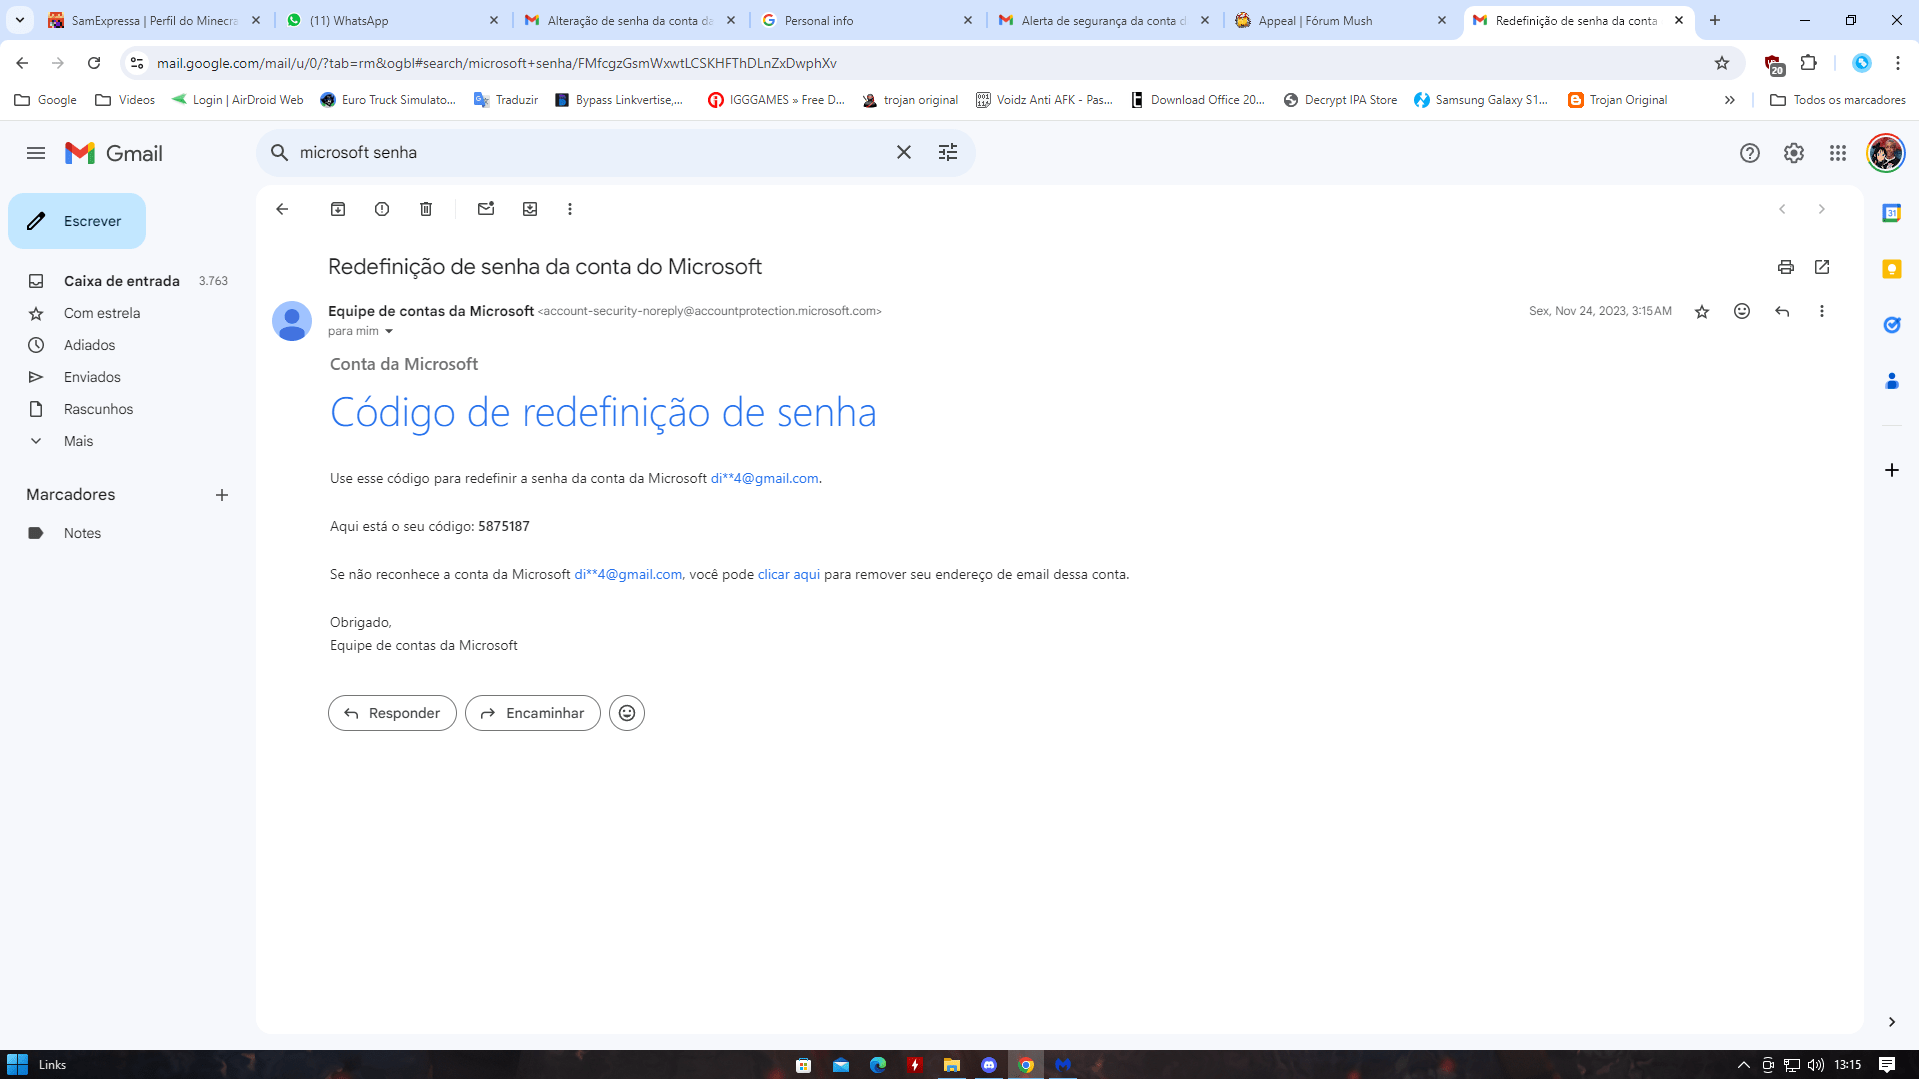Click Responder button
The width and height of the screenshot is (1919, 1079).
(392, 713)
